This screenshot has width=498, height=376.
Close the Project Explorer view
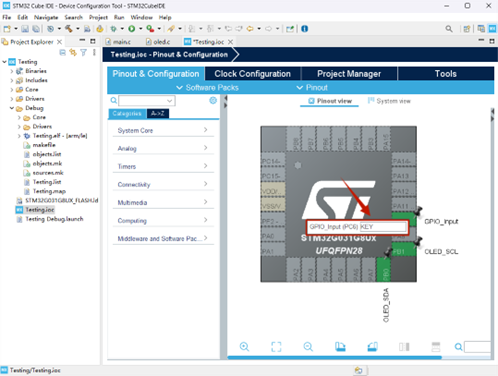[x=59, y=42]
